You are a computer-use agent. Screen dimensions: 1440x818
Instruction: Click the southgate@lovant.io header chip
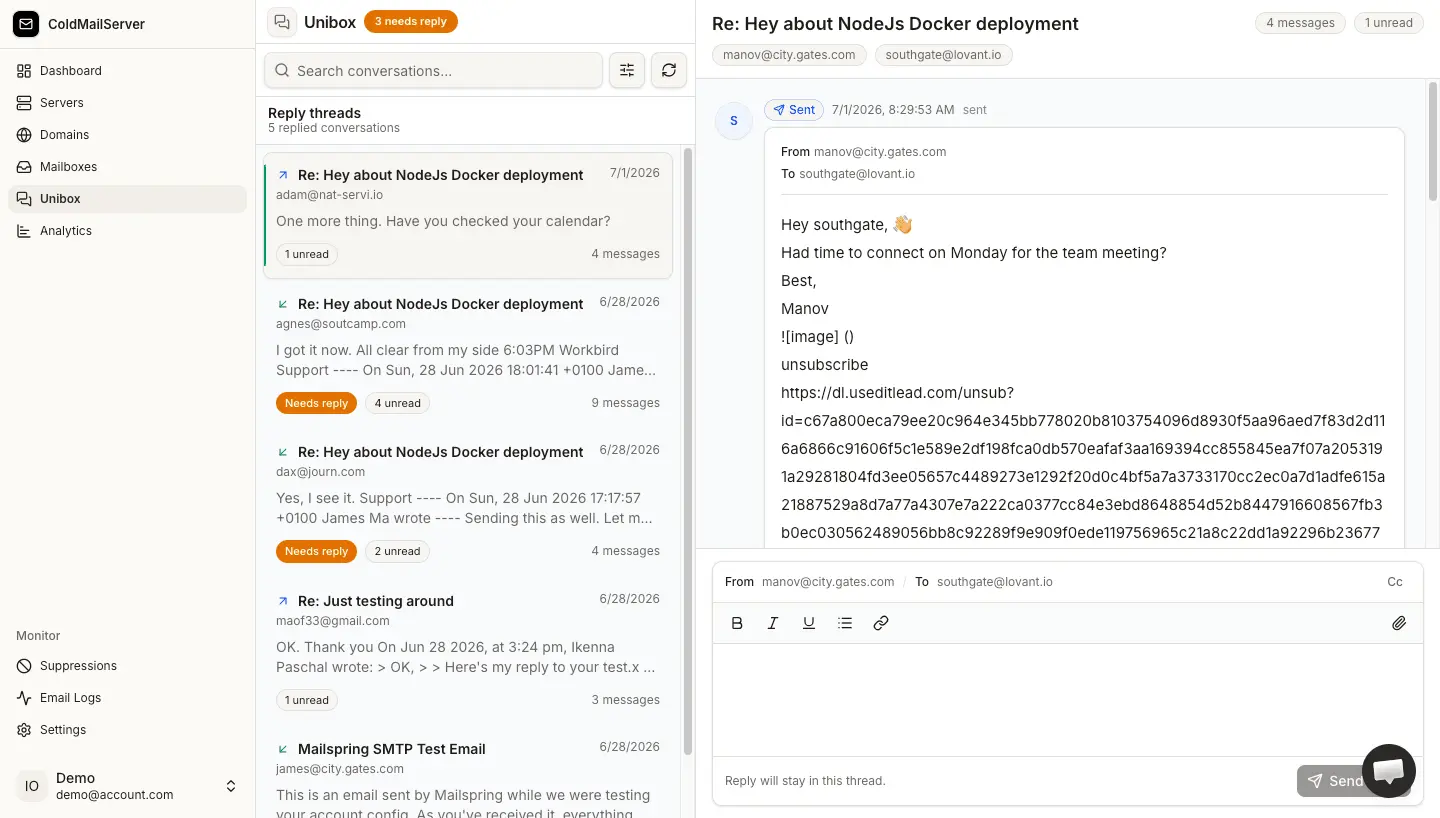tap(943, 55)
